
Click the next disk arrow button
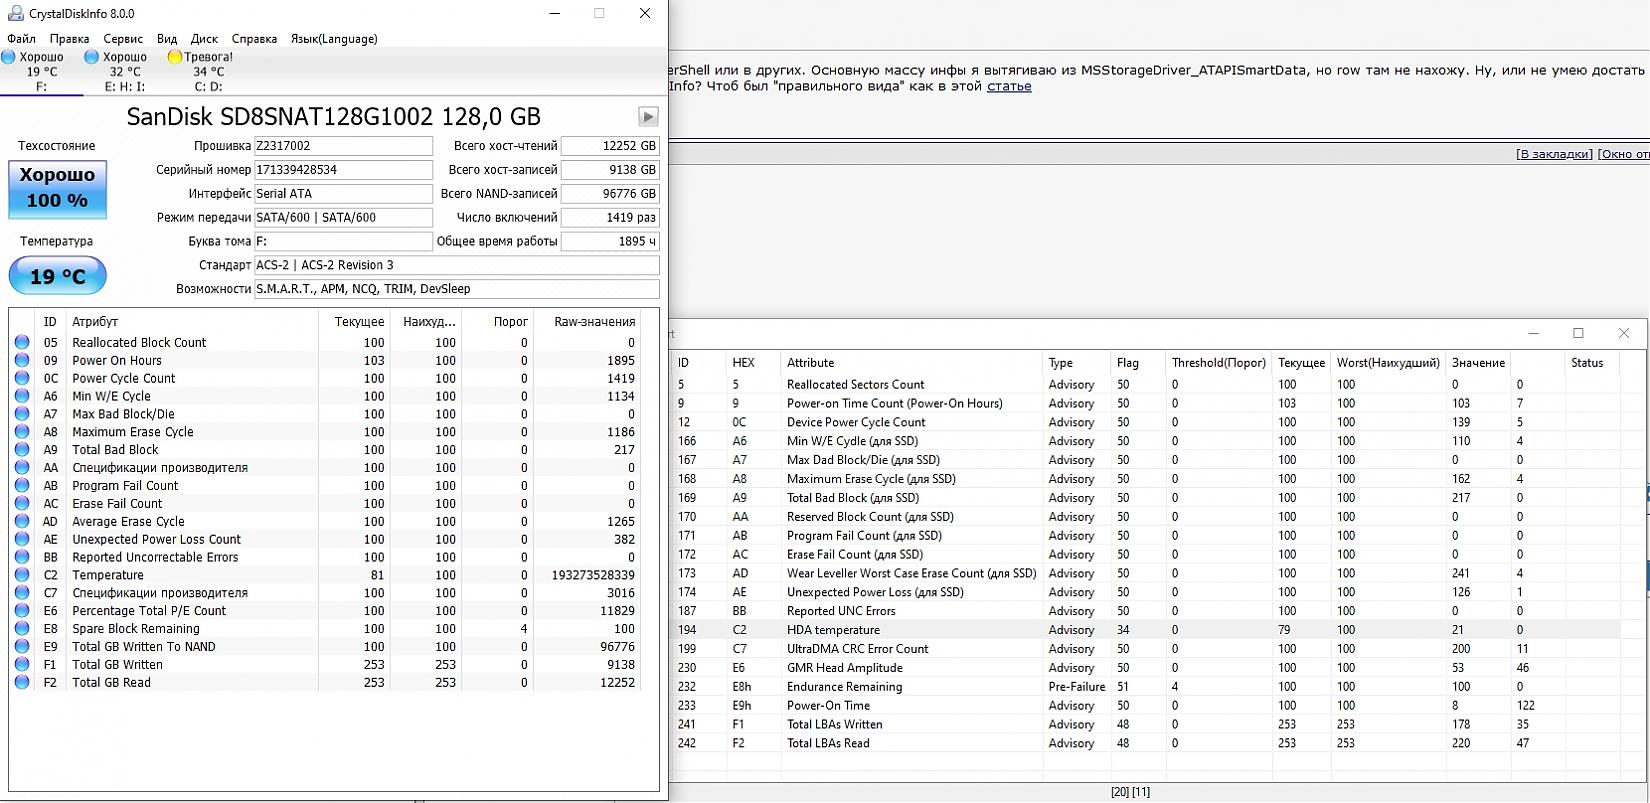click(x=648, y=117)
